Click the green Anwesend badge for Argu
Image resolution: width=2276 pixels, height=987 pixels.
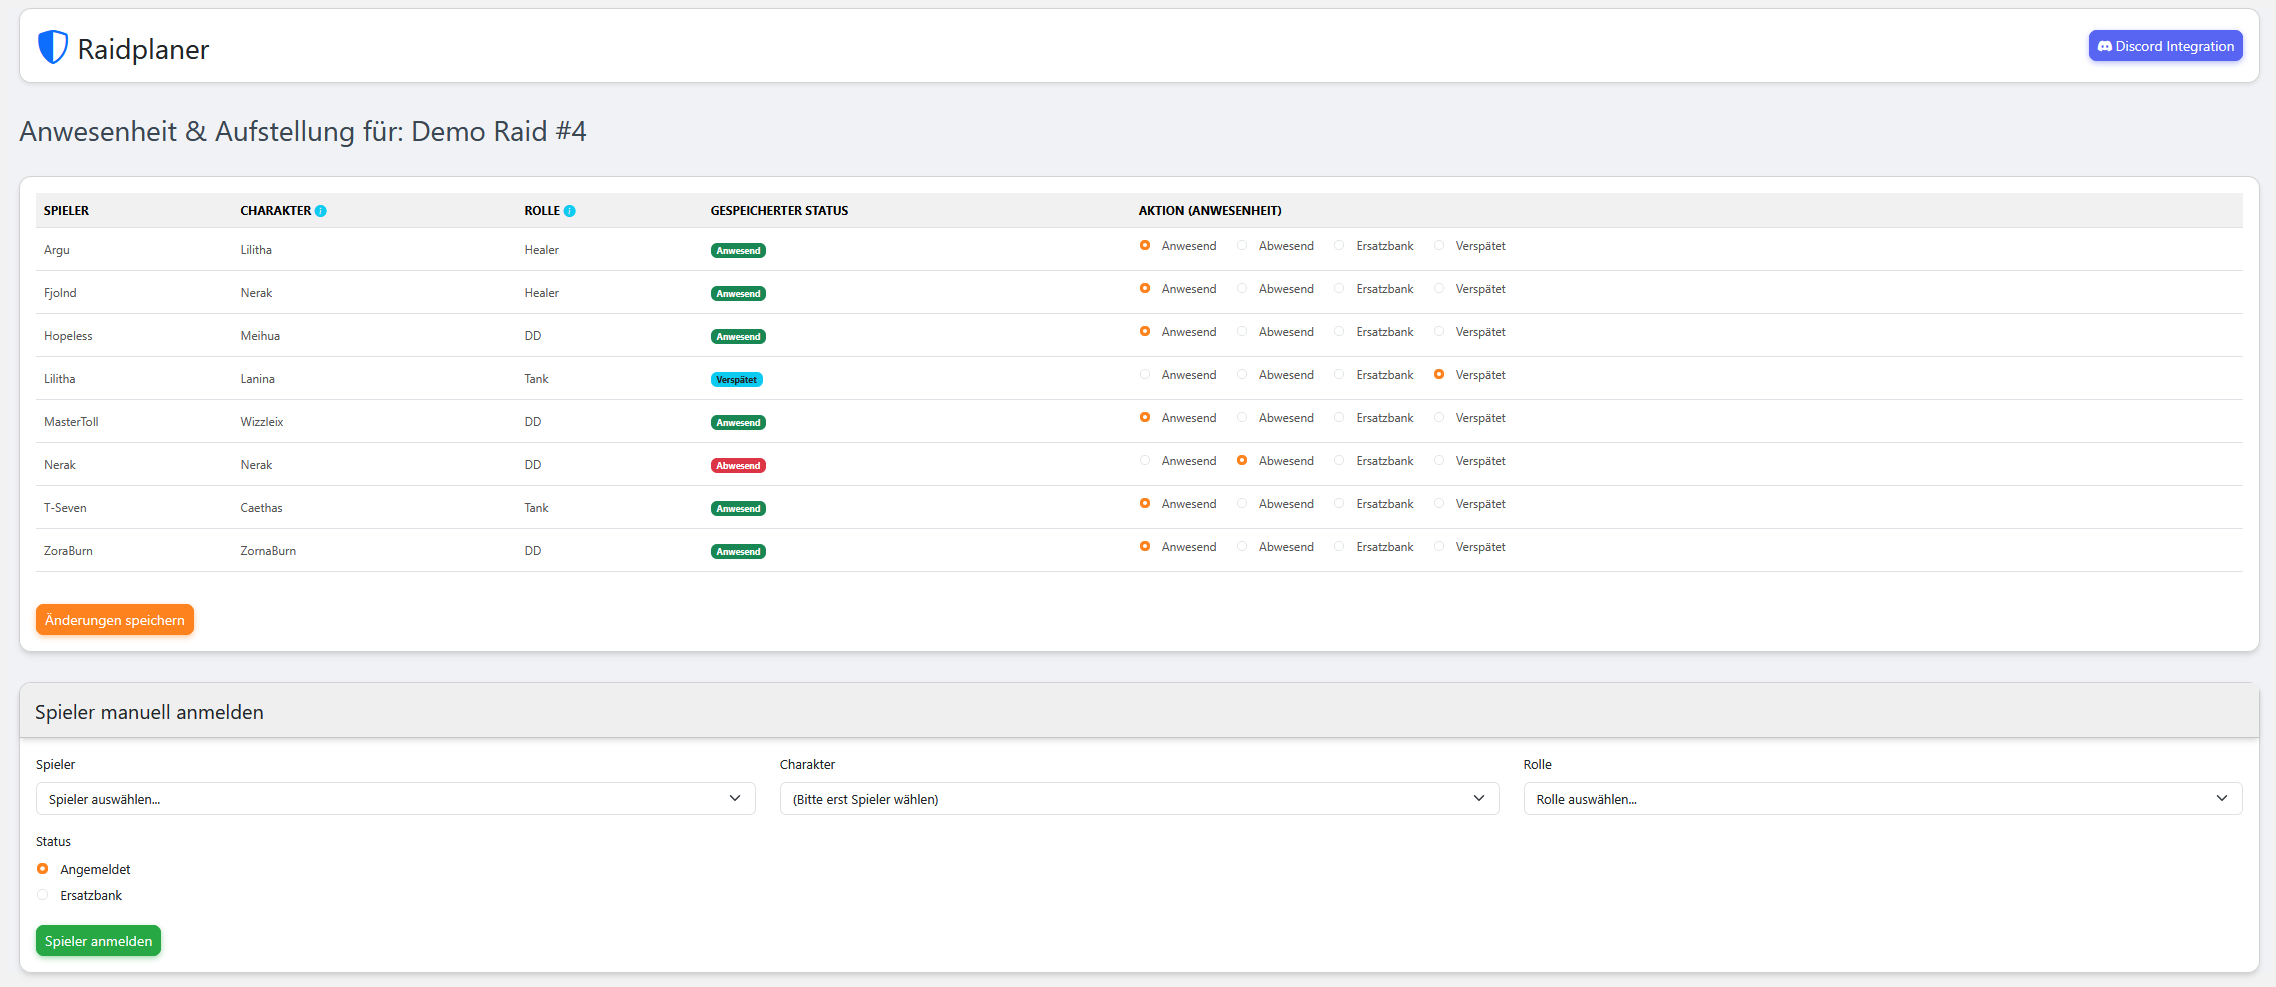click(738, 250)
